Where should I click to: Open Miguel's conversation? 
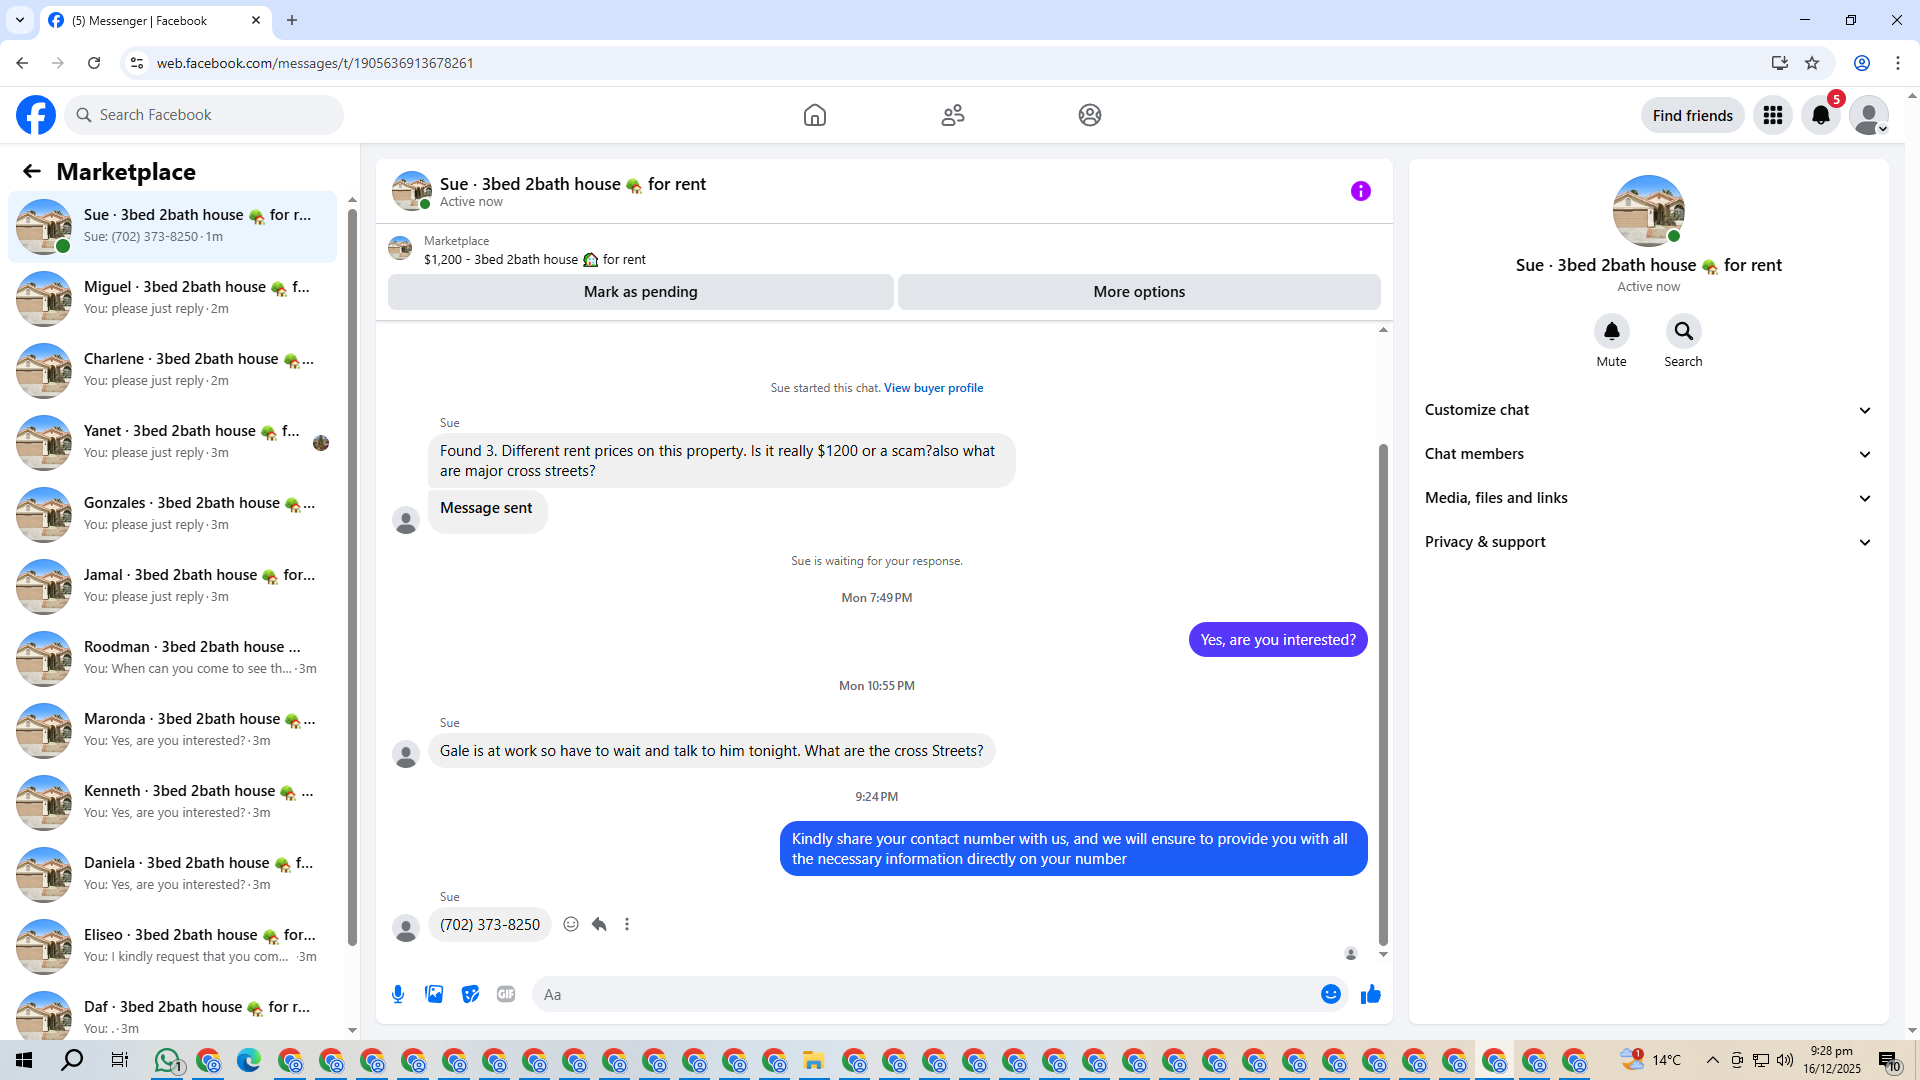coord(173,298)
